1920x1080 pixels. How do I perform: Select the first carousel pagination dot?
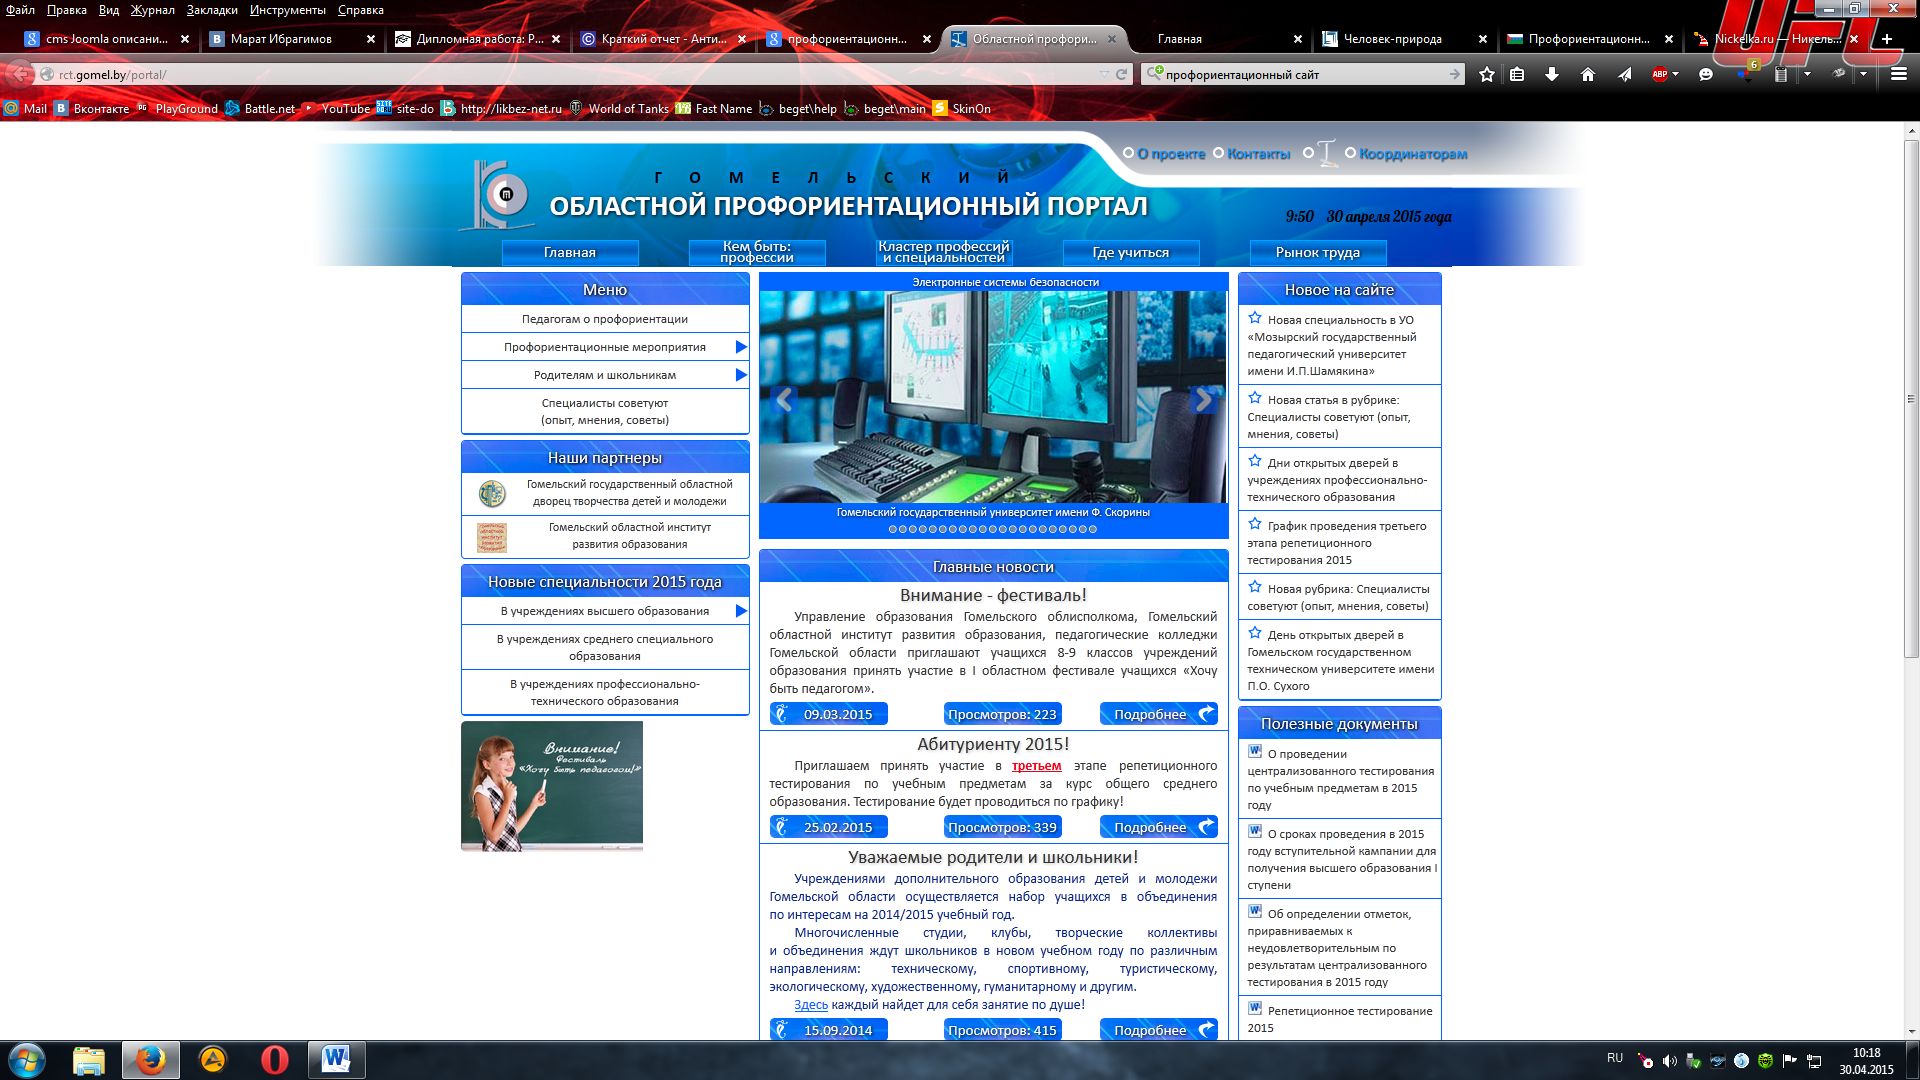pyautogui.click(x=893, y=529)
